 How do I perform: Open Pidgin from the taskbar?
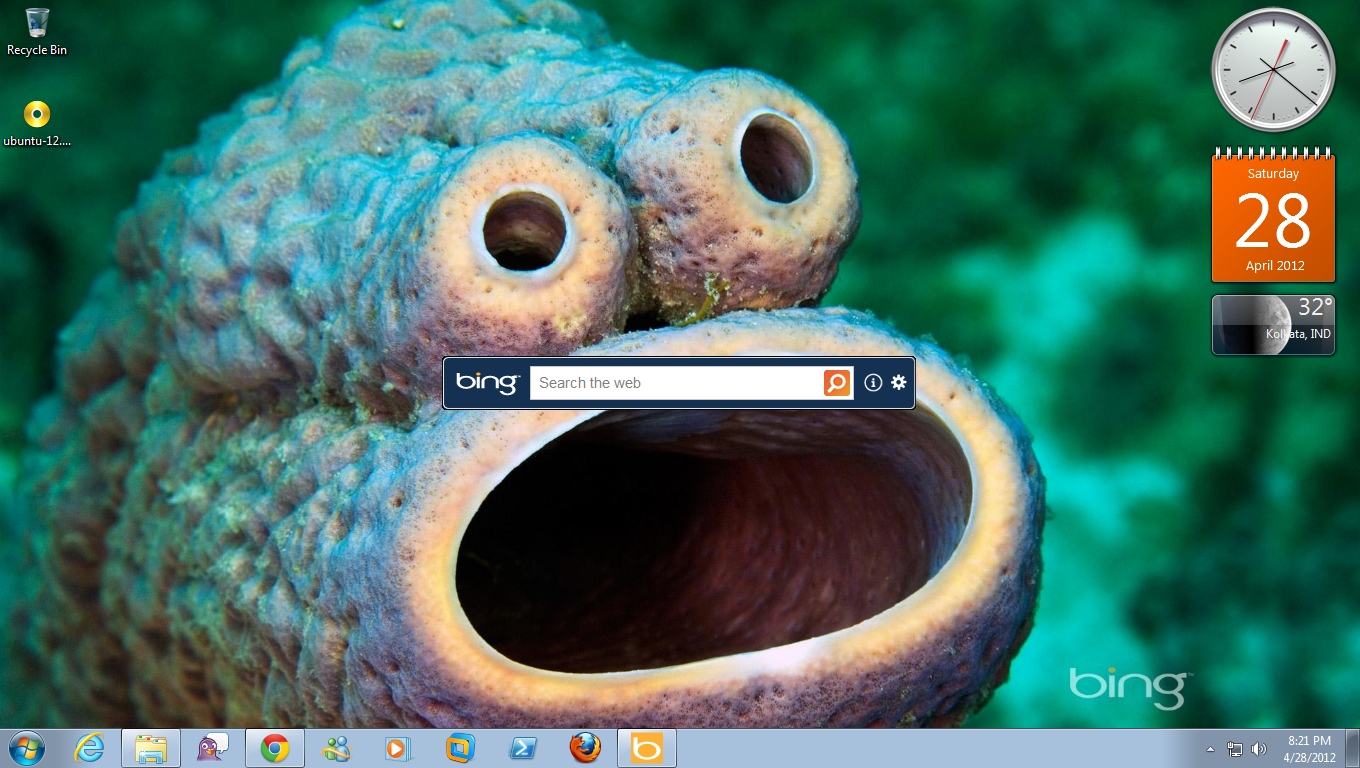(212, 747)
